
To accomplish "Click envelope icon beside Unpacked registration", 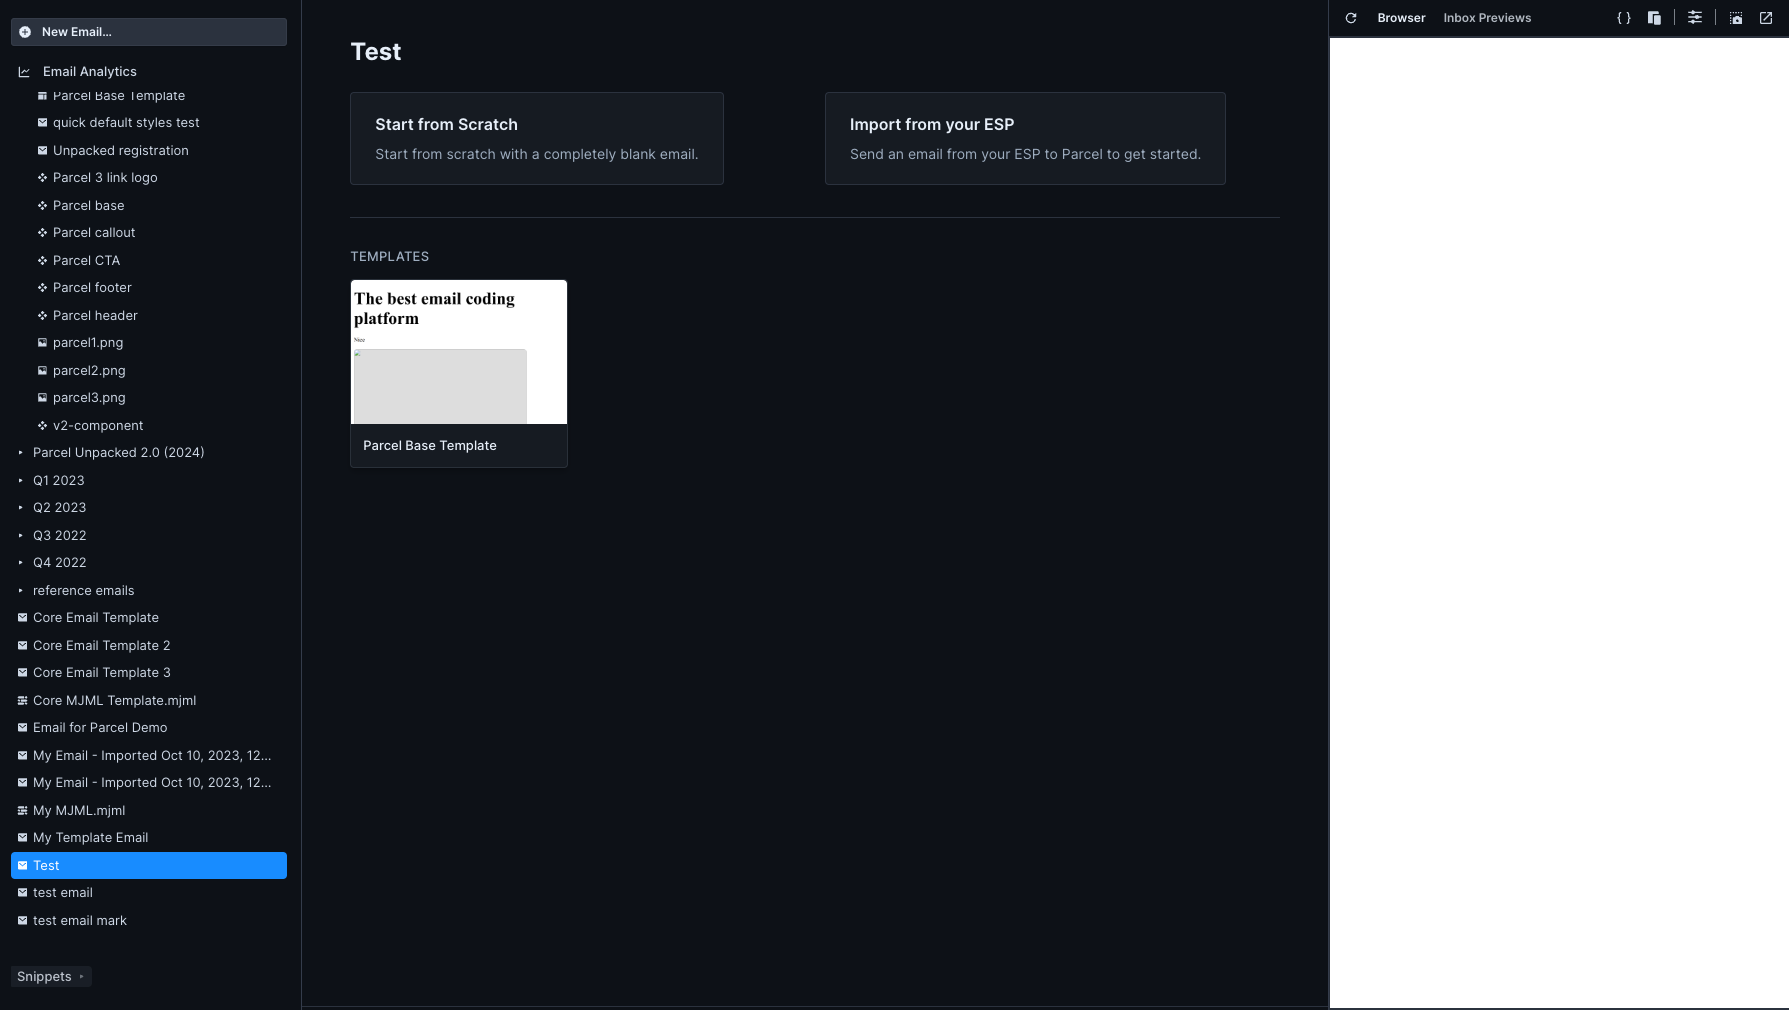I will pyautogui.click(x=42, y=151).
